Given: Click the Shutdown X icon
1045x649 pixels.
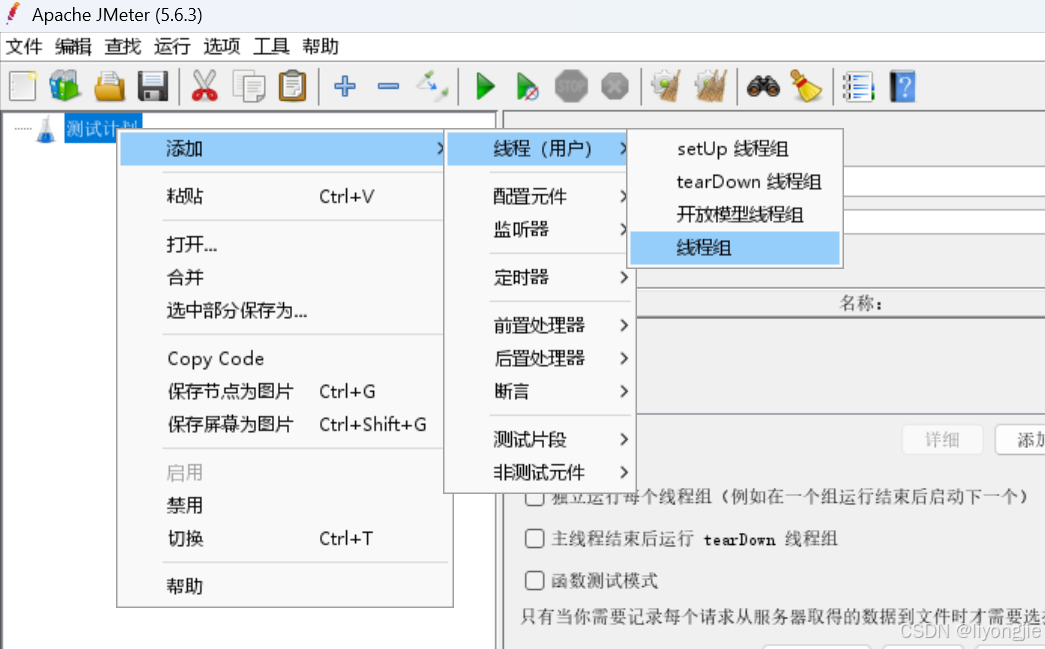Looking at the screenshot, I should coord(614,86).
